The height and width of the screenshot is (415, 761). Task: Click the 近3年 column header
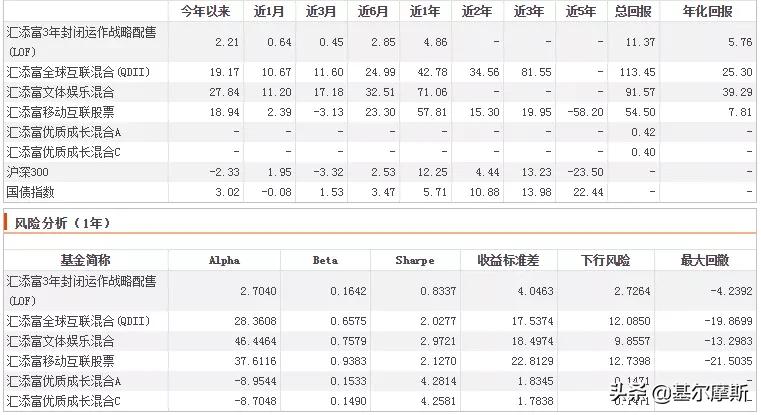coord(529,11)
